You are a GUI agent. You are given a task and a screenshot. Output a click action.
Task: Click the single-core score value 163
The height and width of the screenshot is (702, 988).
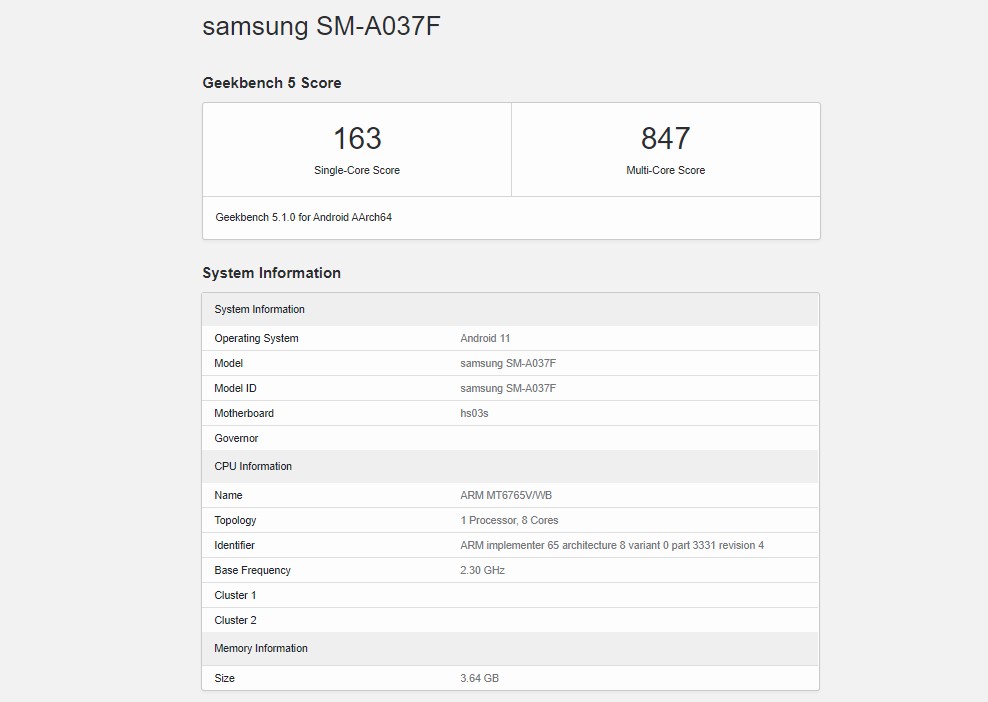click(x=357, y=138)
